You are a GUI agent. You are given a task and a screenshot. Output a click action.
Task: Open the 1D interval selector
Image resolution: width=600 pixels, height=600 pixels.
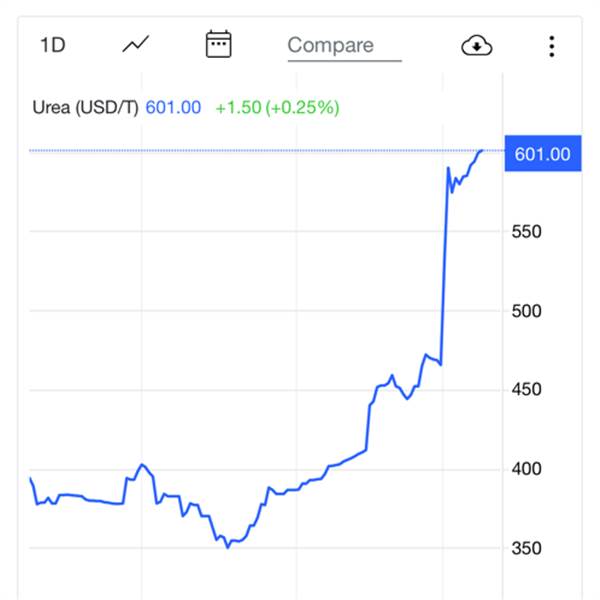coord(52,45)
